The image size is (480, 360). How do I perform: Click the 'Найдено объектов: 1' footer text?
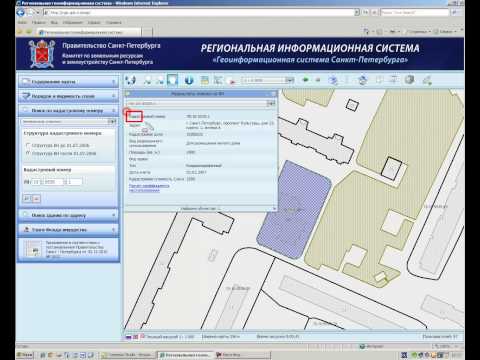tap(200, 209)
